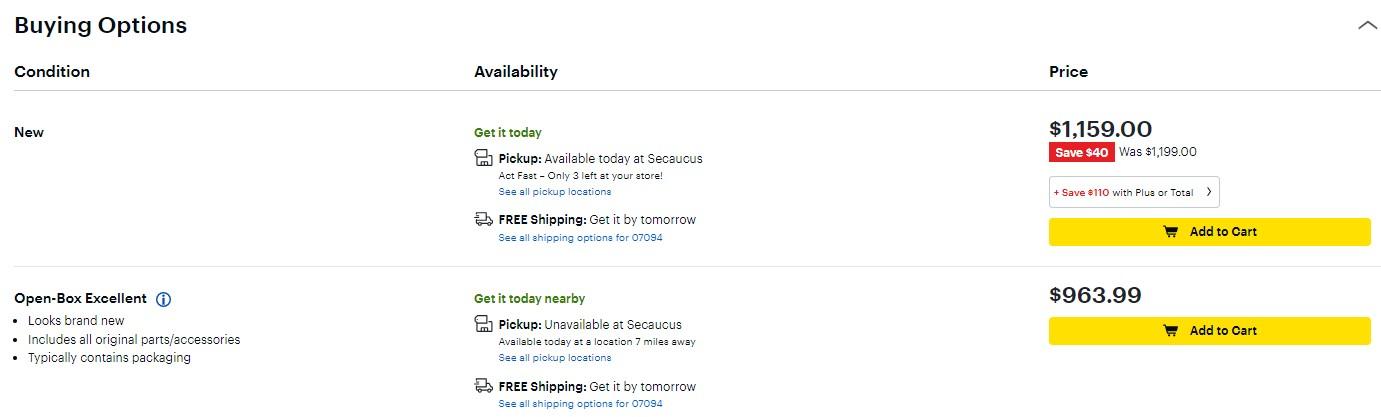The width and height of the screenshot is (1381, 417).
Task: Open the Save $110 with Plus or Total offer
Action: pyautogui.click(x=1125, y=192)
